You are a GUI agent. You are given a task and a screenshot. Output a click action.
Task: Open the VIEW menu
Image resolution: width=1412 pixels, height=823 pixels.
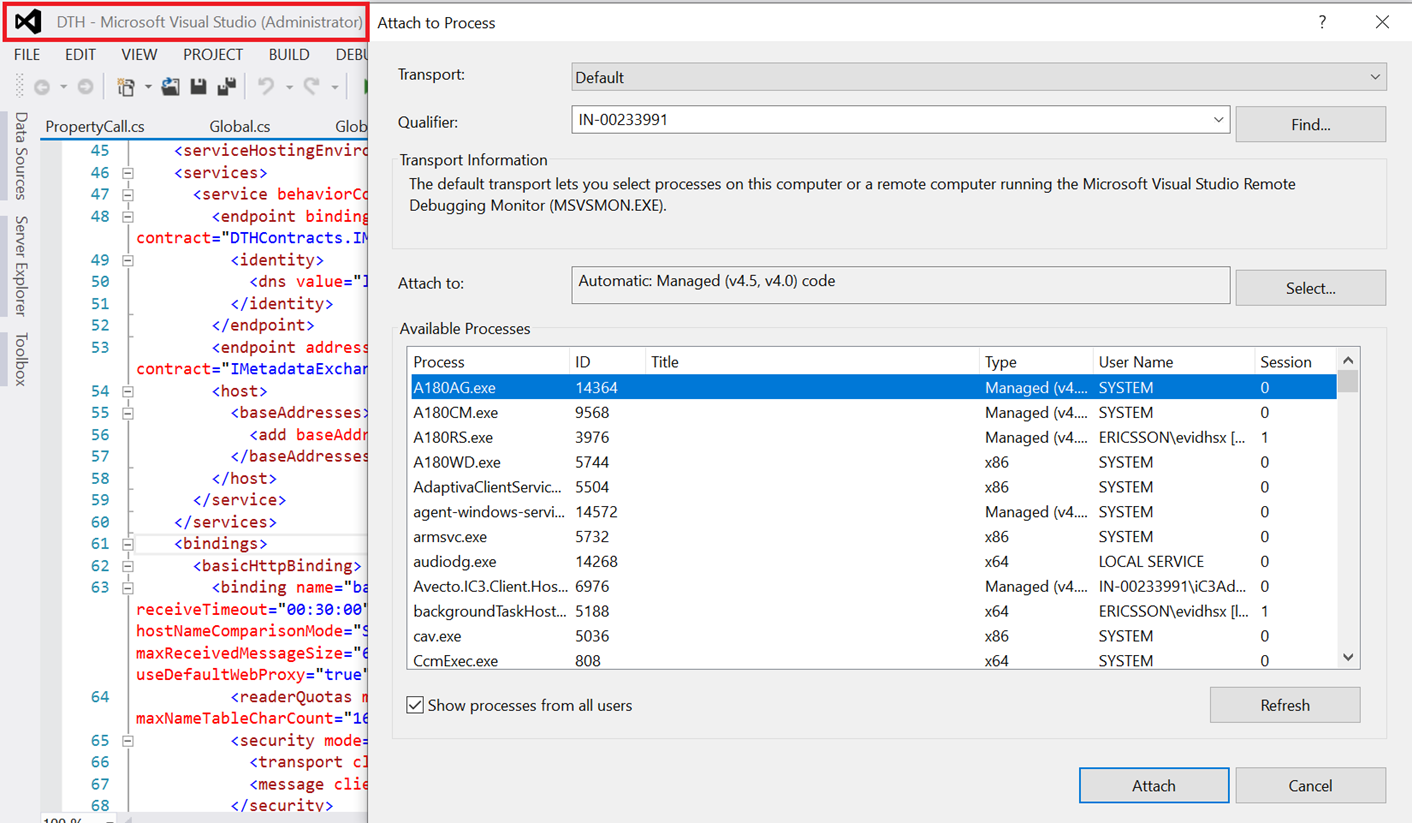tap(140, 55)
